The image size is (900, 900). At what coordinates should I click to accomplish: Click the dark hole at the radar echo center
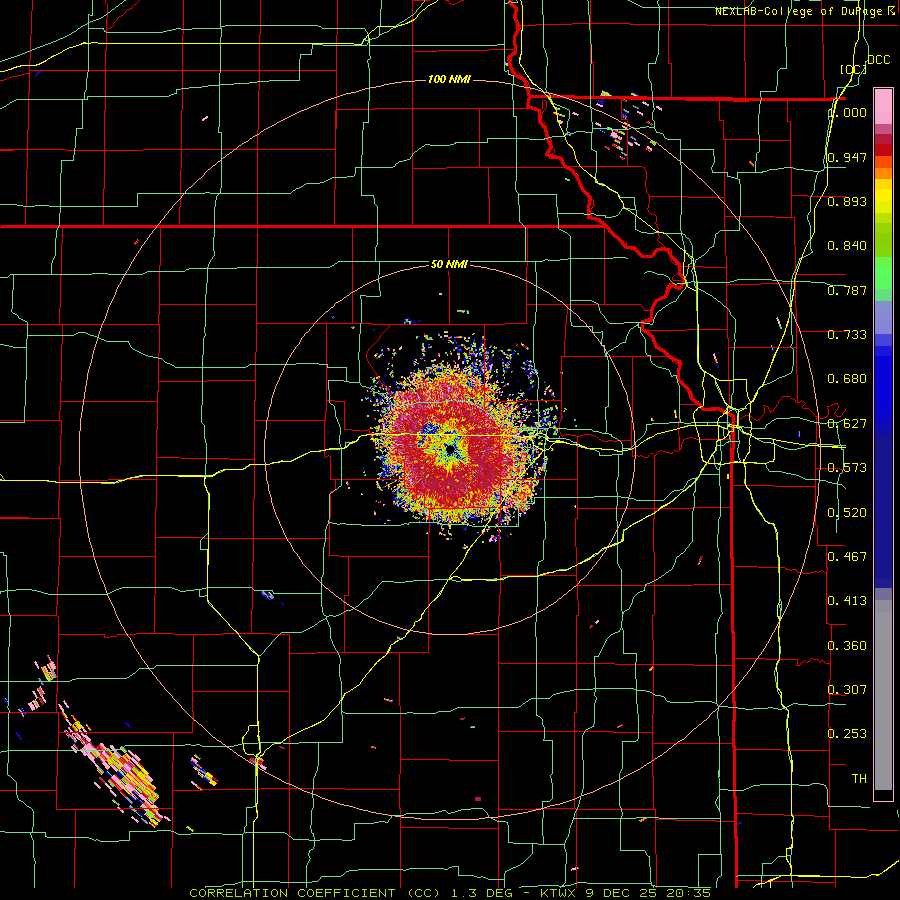point(450,450)
